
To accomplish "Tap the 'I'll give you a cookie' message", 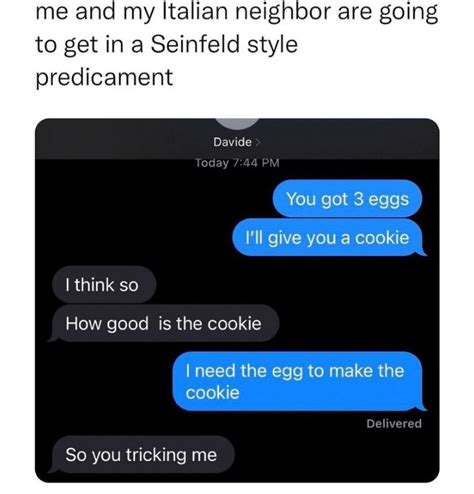I will (327, 238).
